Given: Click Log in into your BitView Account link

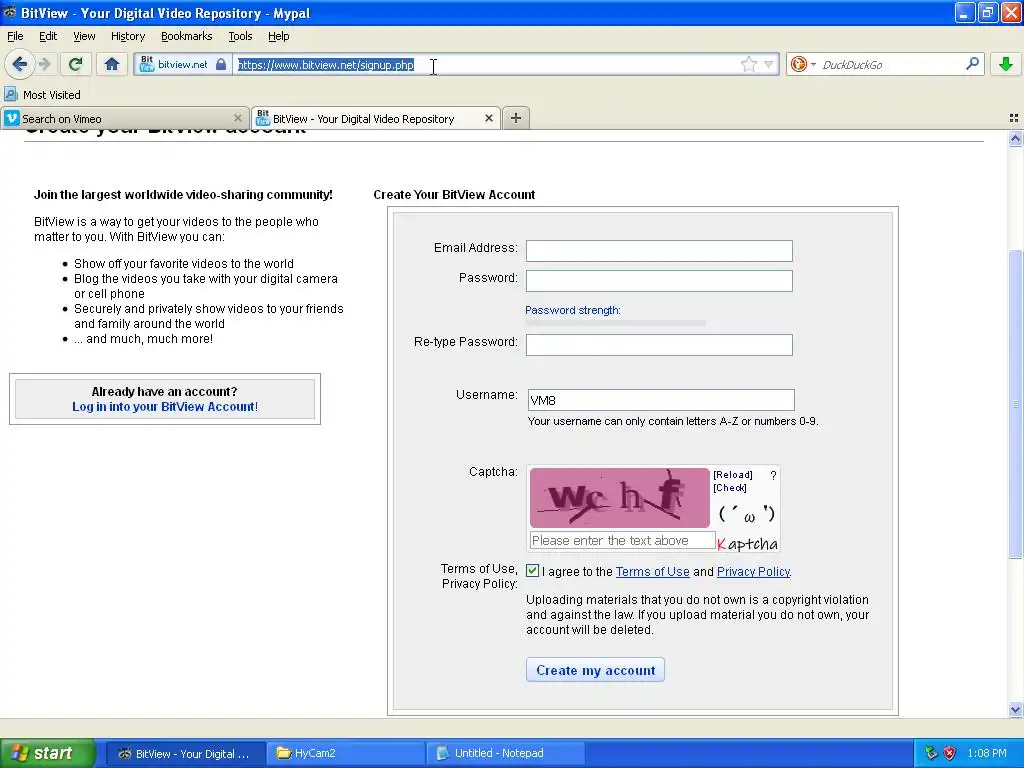Looking at the screenshot, I should (x=165, y=407).
